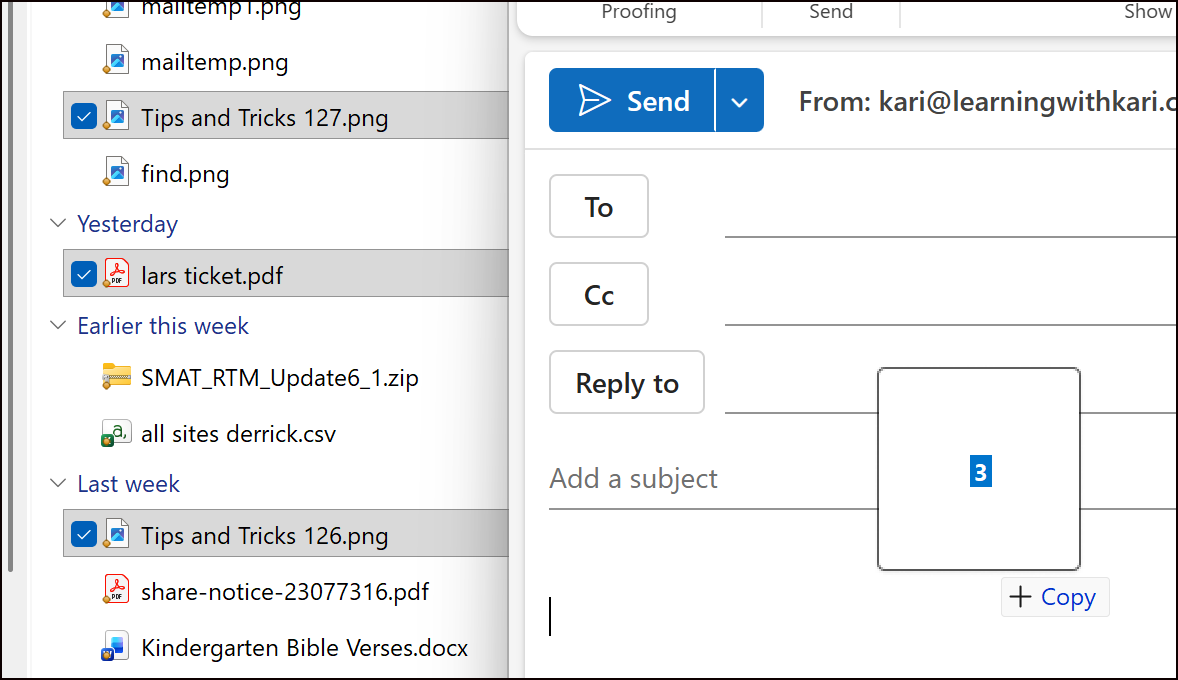Click the CSV icon for all sites derrick.csv
Image resolution: width=1178 pixels, height=680 pixels.
(x=117, y=433)
